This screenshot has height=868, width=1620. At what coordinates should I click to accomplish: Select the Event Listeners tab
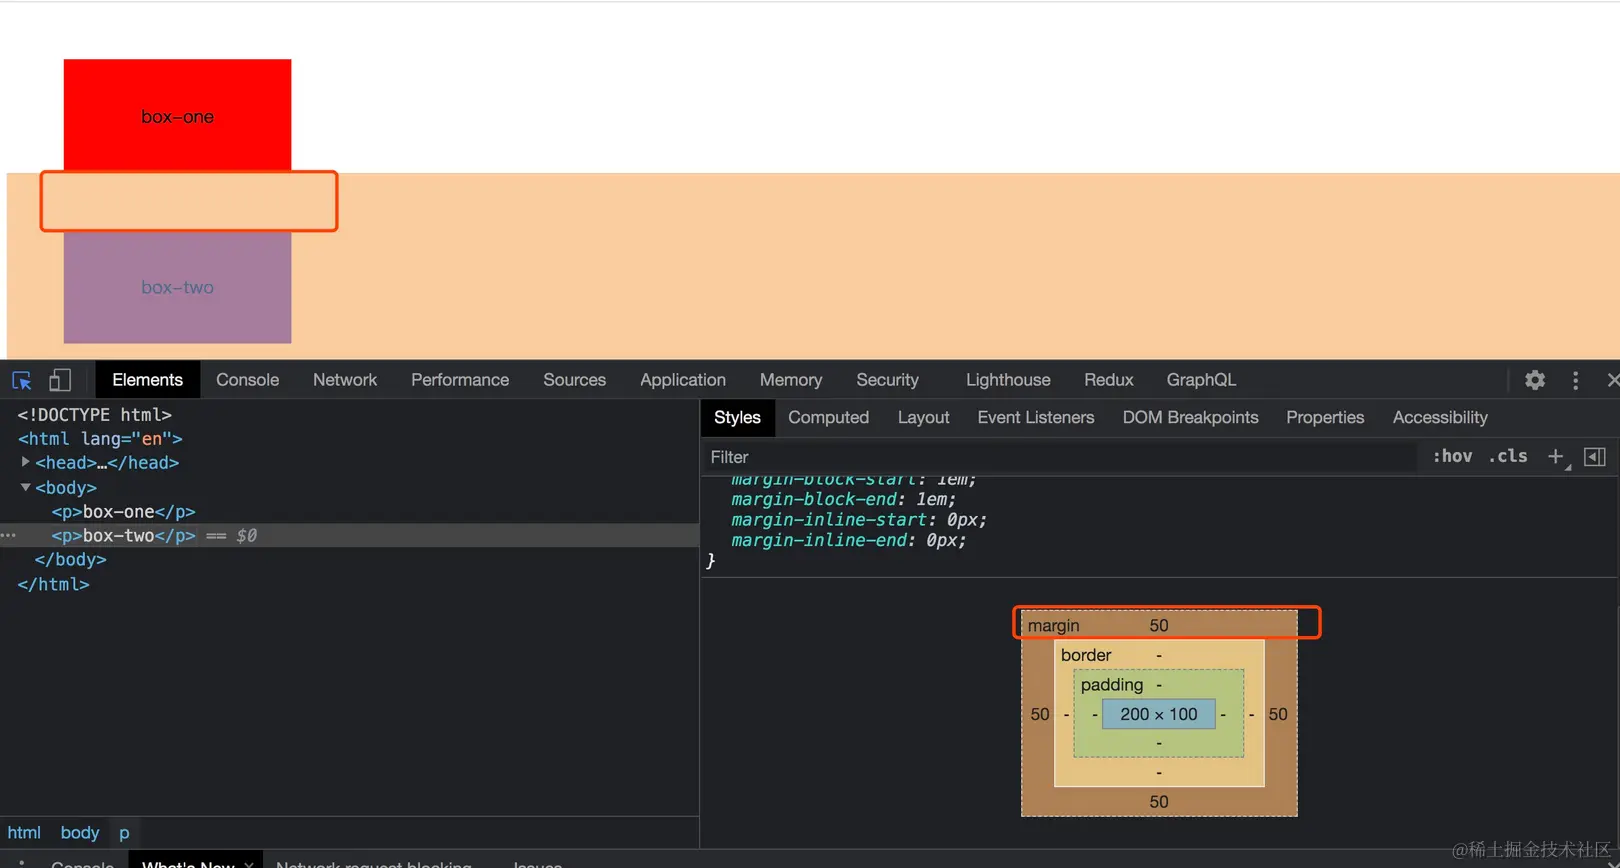1035,417
